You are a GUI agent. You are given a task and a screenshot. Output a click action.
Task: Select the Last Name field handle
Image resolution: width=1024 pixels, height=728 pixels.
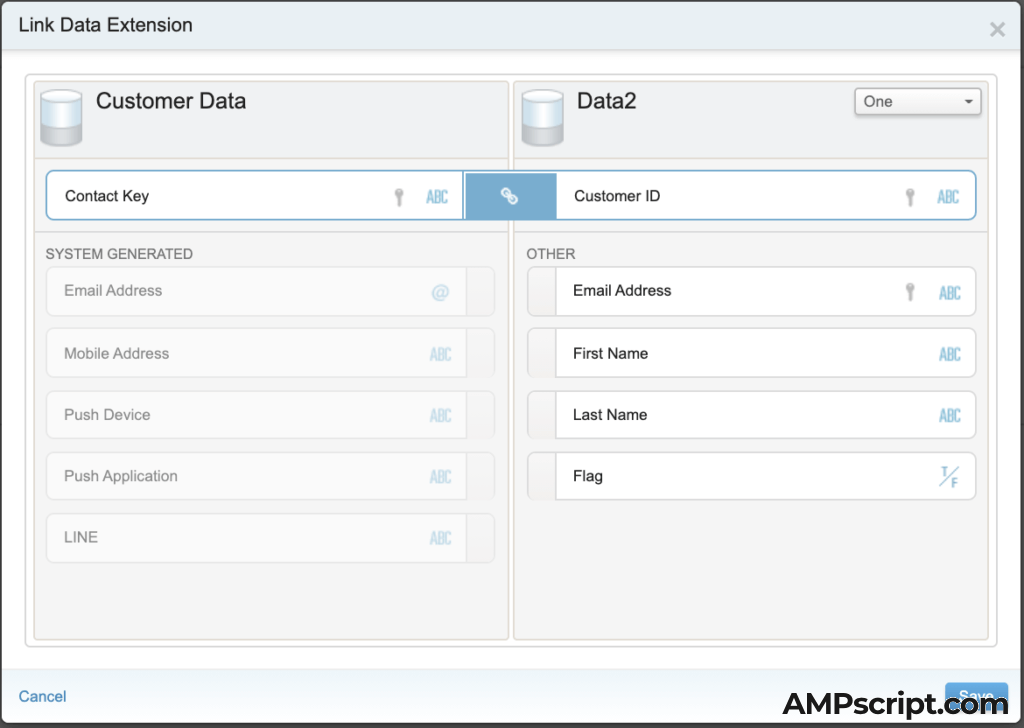[541, 415]
